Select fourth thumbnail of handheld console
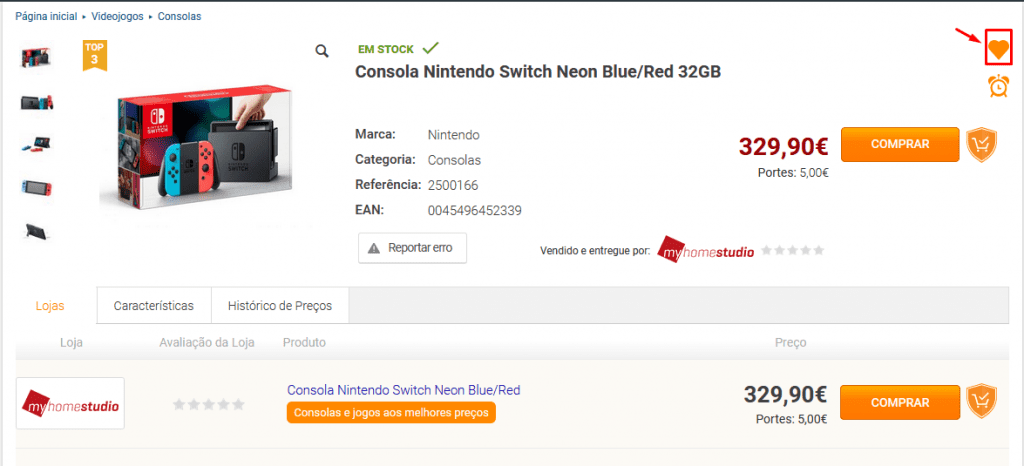 pos(37,188)
